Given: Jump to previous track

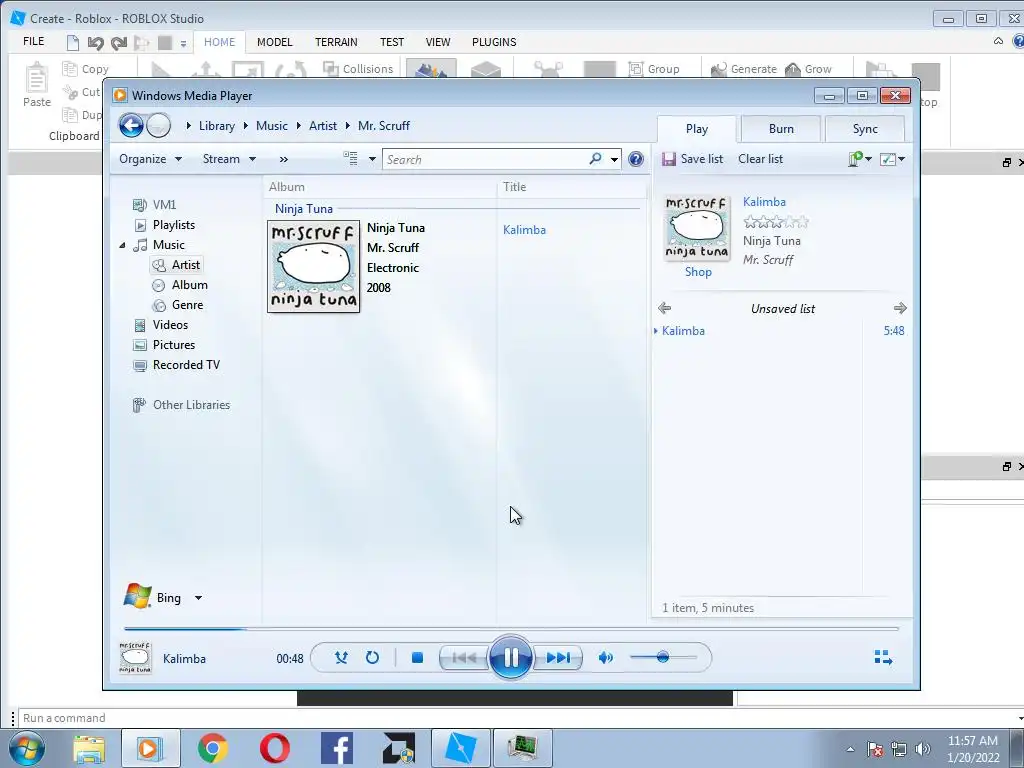Looking at the screenshot, I should pyautogui.click(x=464, y=658).
